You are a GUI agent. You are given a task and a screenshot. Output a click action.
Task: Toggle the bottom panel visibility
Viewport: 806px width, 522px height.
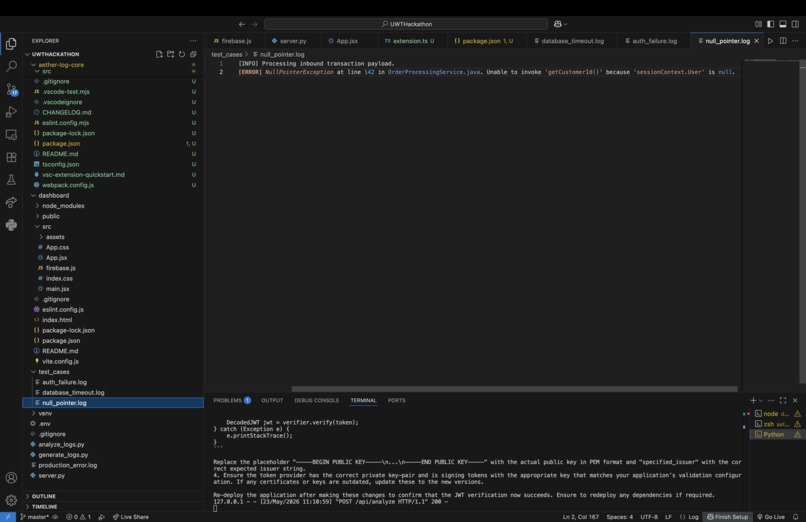pos(783,24)
